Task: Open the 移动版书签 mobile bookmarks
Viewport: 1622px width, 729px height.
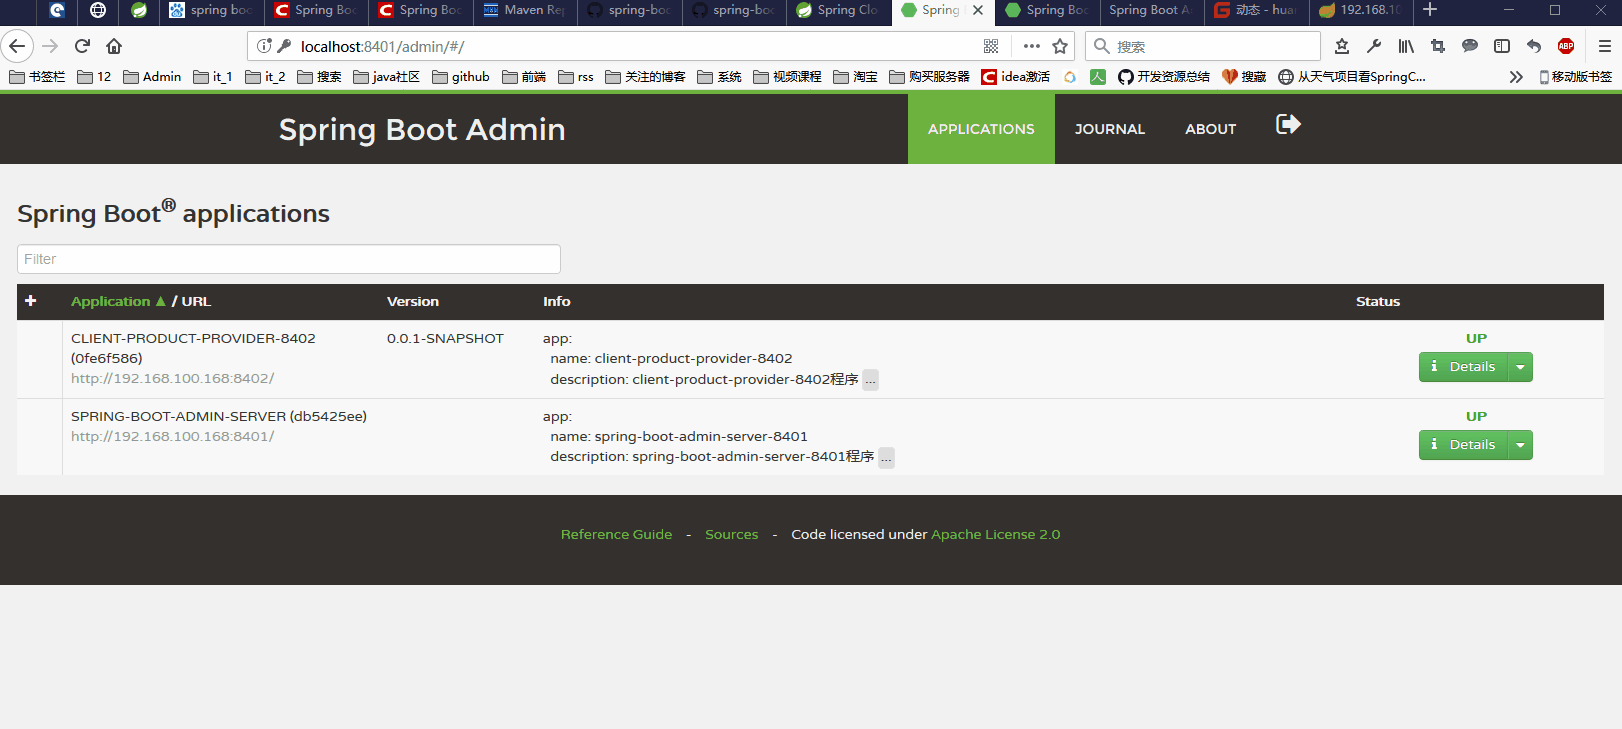Action: tap(1576, 77)
